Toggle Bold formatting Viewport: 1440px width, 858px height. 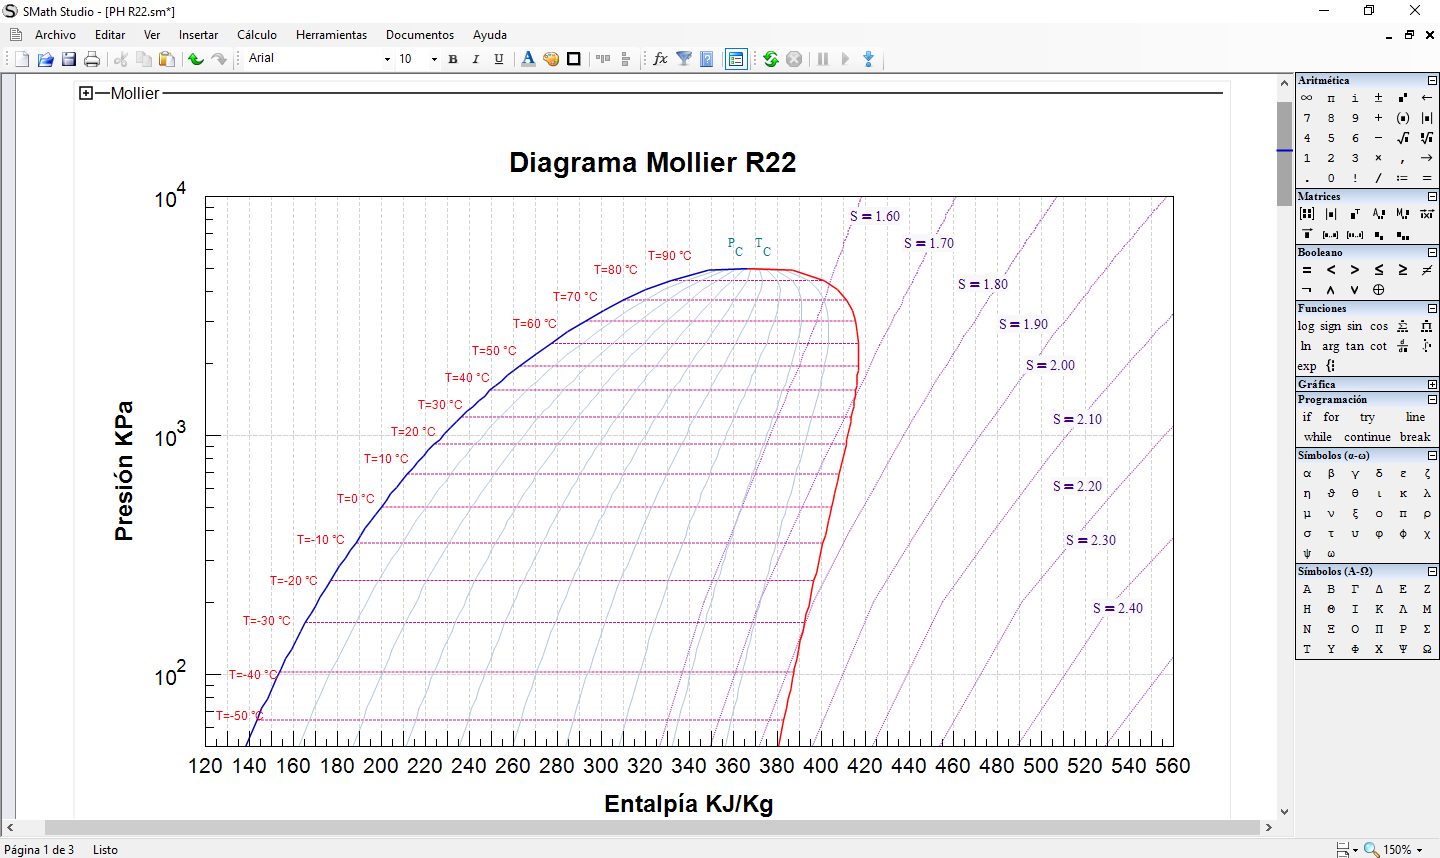pos(453,59)
